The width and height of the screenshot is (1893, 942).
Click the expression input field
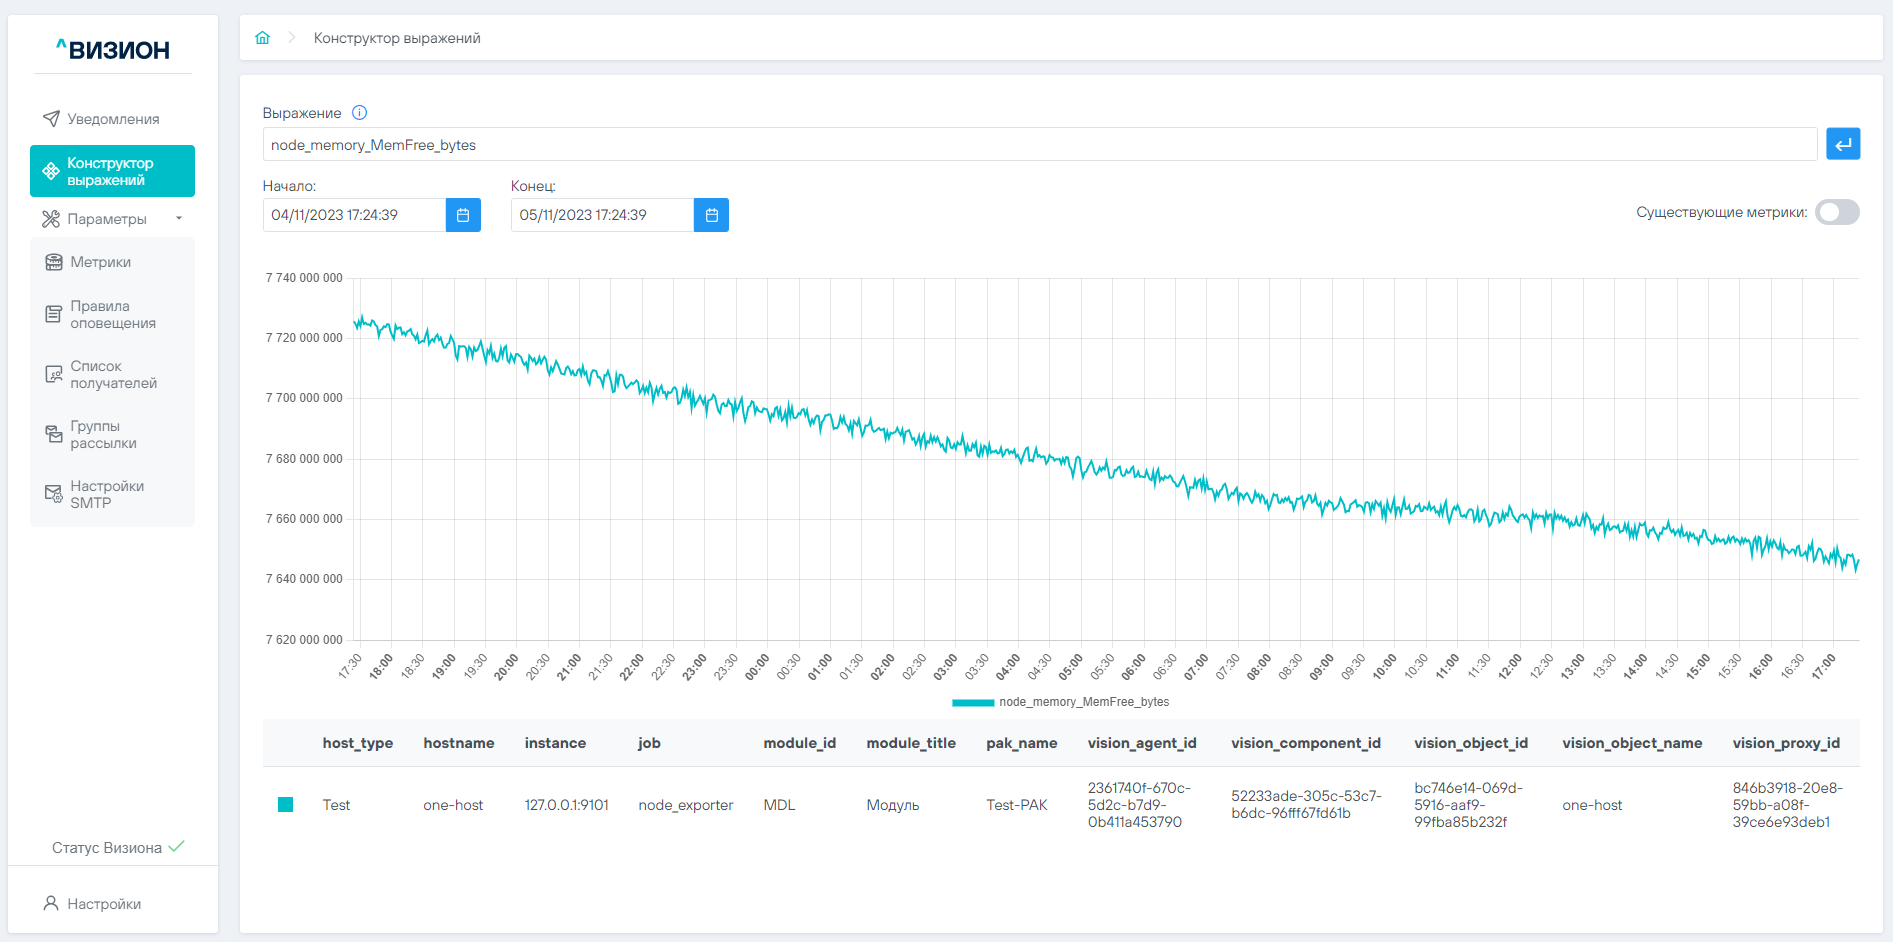1038,145
